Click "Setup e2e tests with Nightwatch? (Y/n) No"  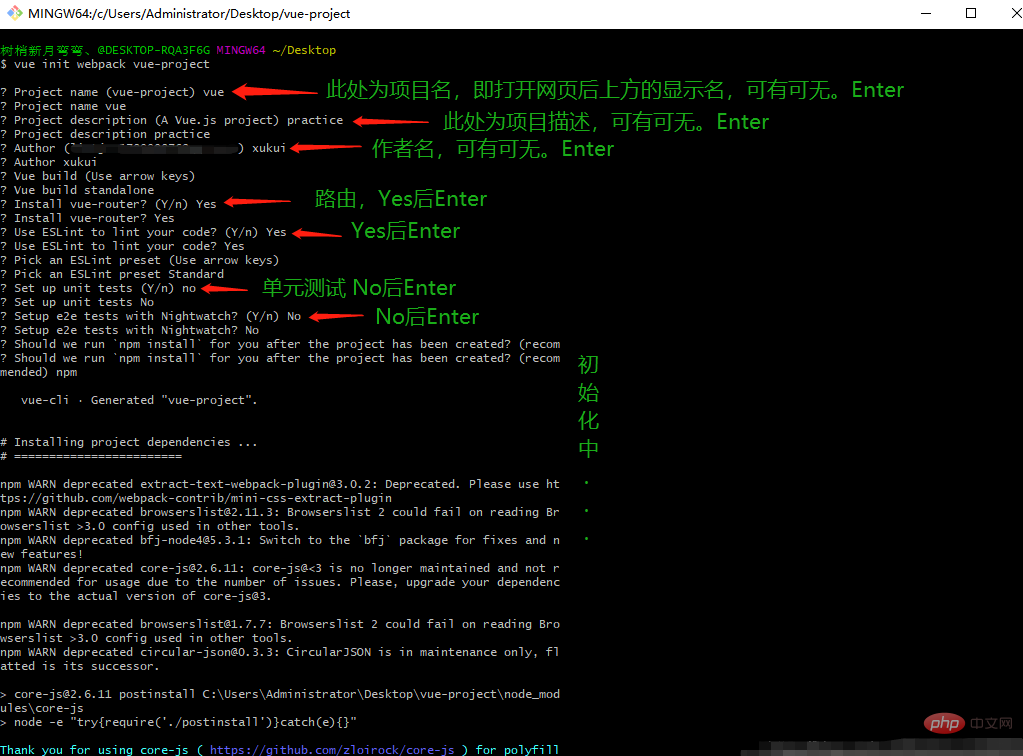(151, 316)
